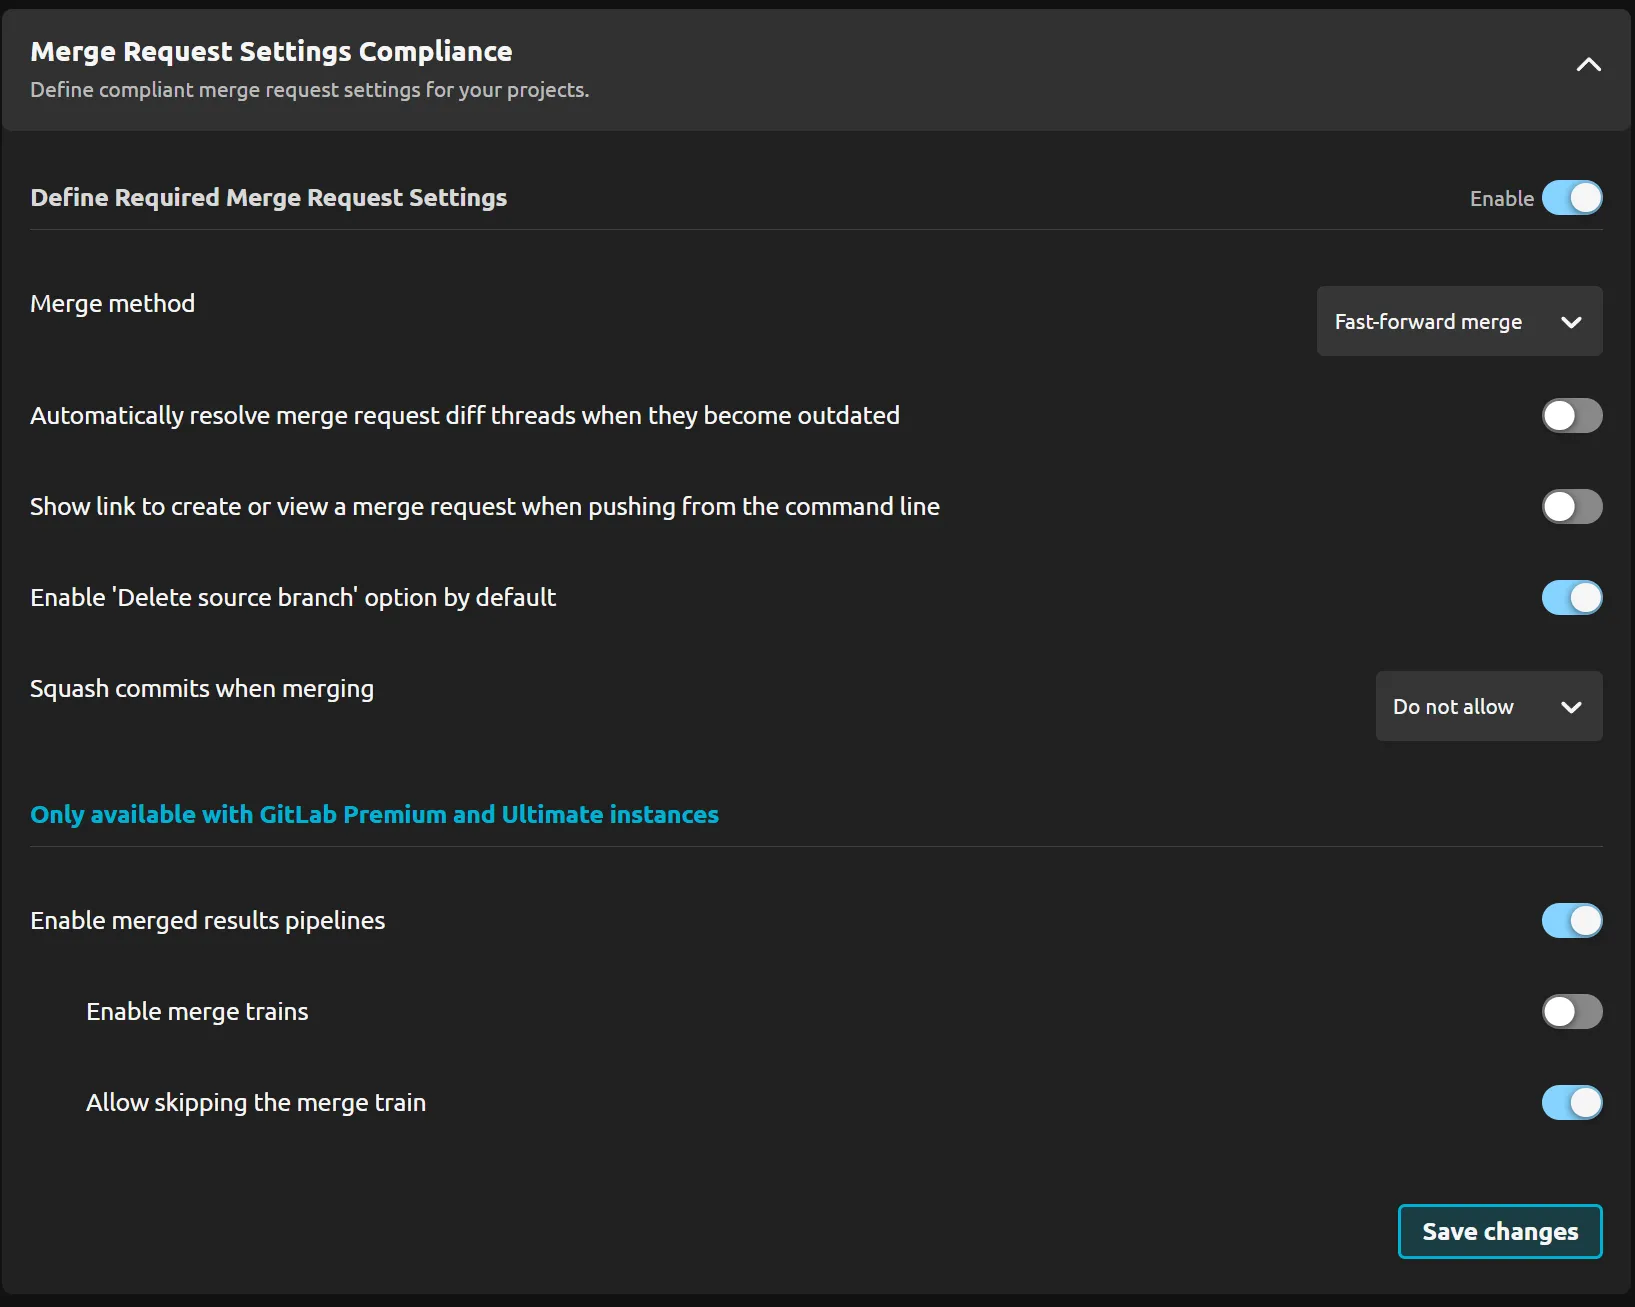Open the Merge method dropdown

[1458, 321]
